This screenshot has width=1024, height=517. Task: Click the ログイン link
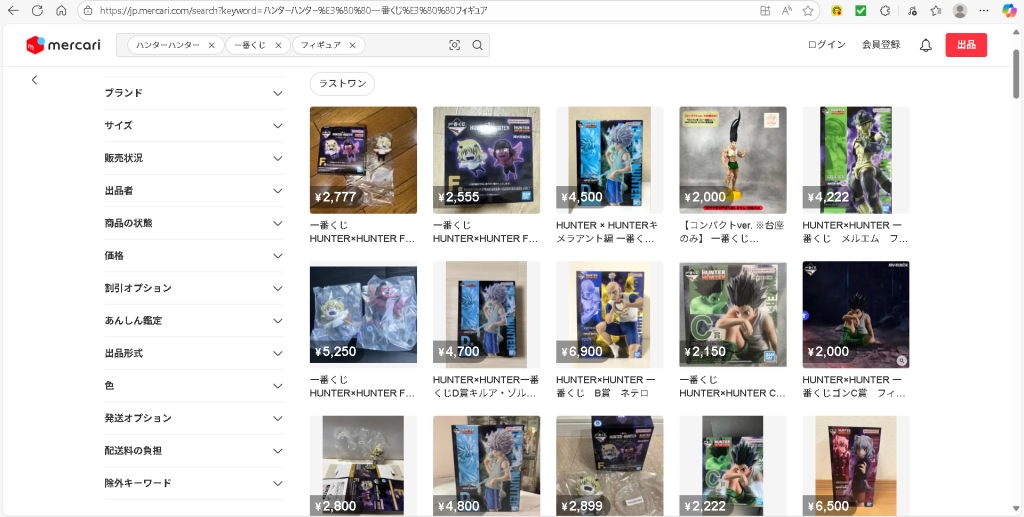(x=827, y=45)
